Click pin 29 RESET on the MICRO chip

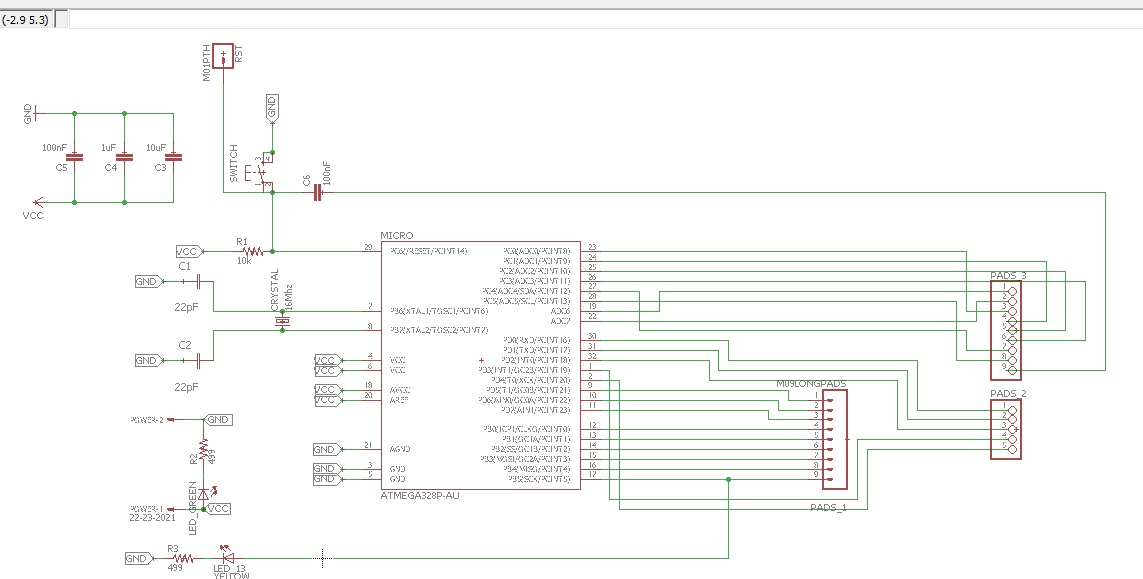click(372, 251)
